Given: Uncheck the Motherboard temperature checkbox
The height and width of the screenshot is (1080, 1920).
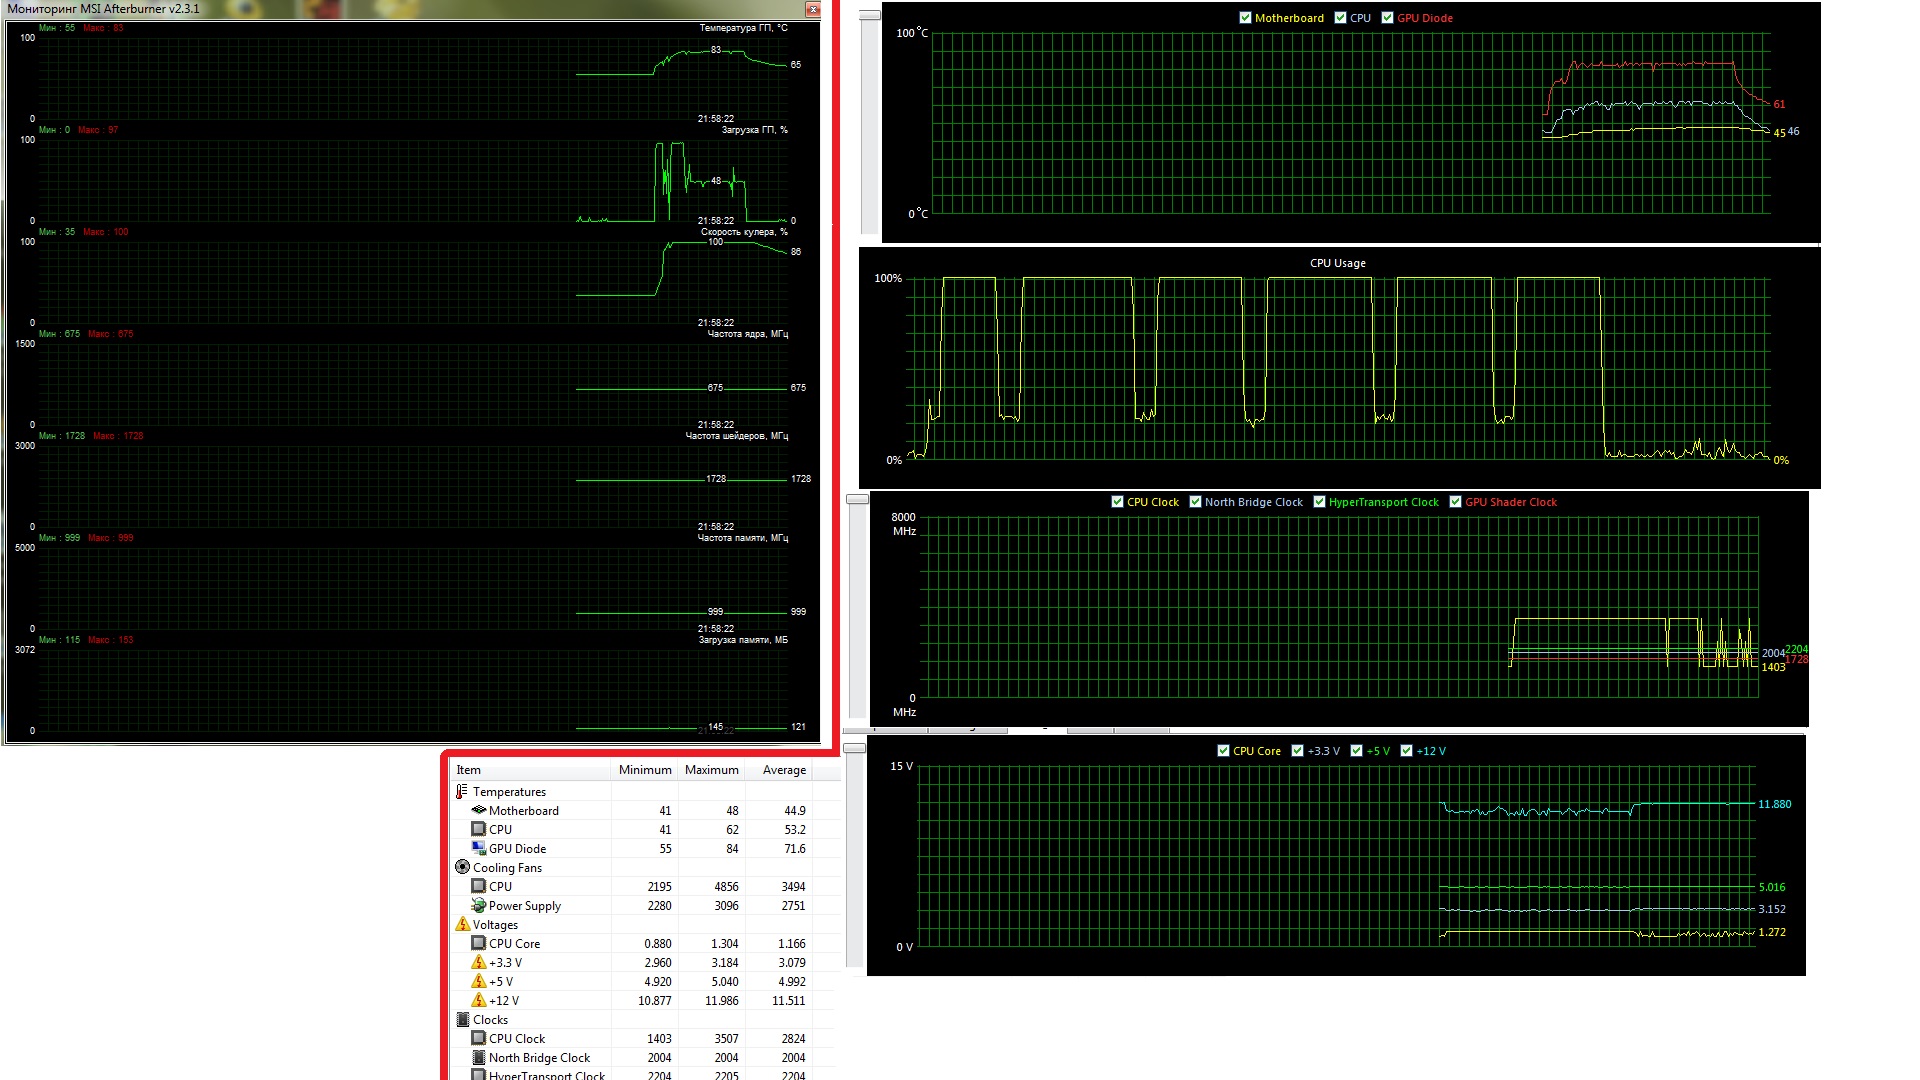Looking at the screenshot, I should point(1245,18).
